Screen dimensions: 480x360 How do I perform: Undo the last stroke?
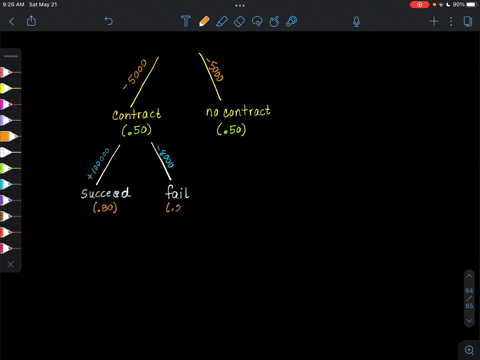tap(109, 21)
